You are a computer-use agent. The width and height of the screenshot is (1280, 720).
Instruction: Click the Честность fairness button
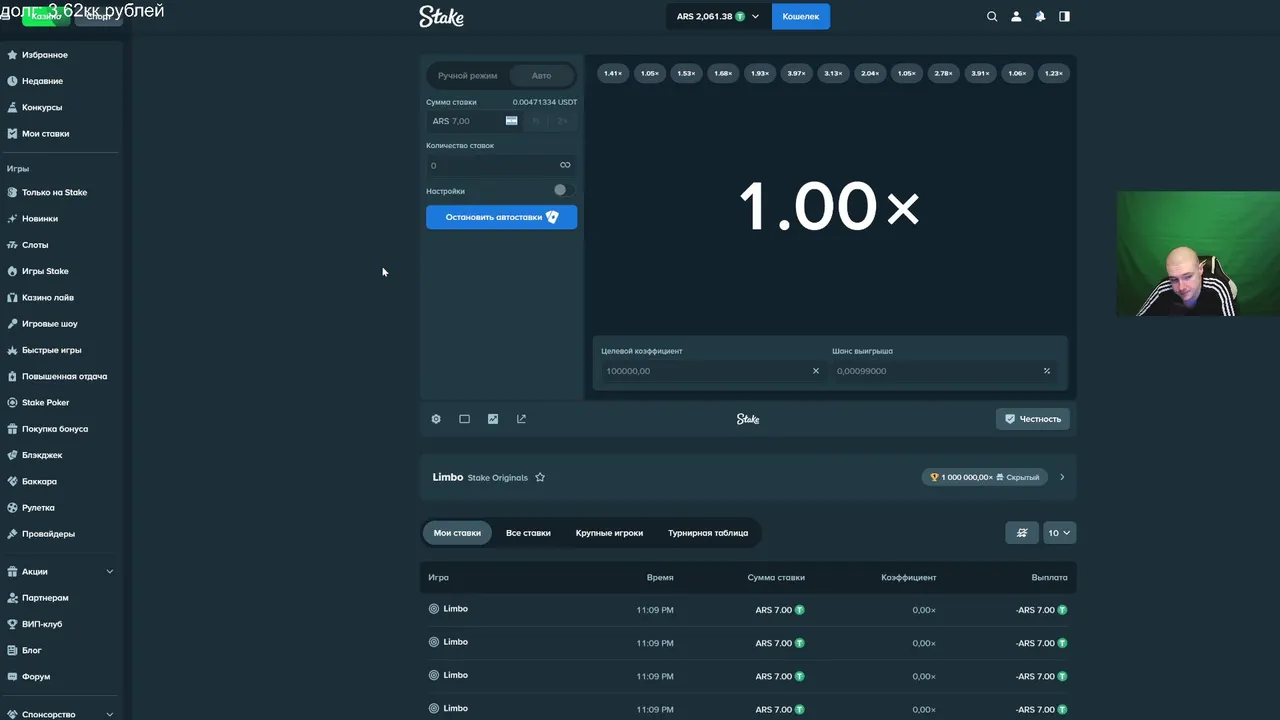pyautogui.click(x=1033, y=419)
